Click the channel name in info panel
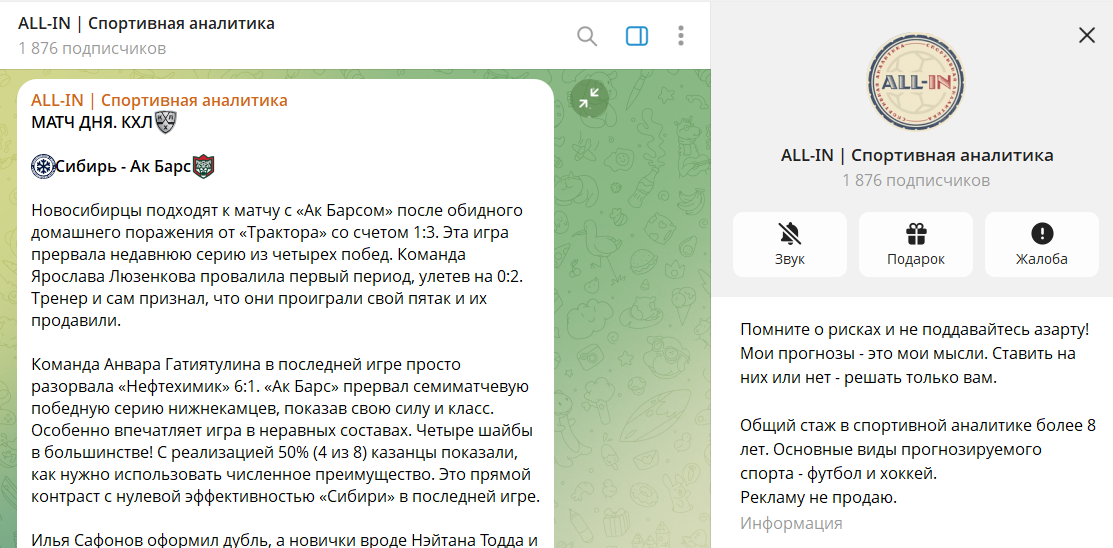 tap(916, 155)
